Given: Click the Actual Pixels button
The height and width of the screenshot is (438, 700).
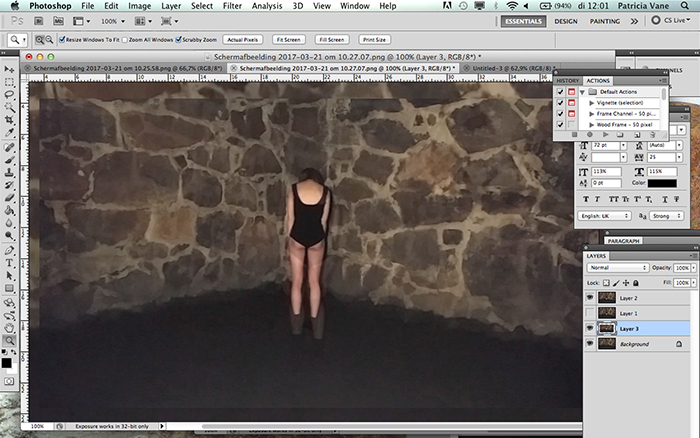Looking at the screenshot, I should pos(242,40).
